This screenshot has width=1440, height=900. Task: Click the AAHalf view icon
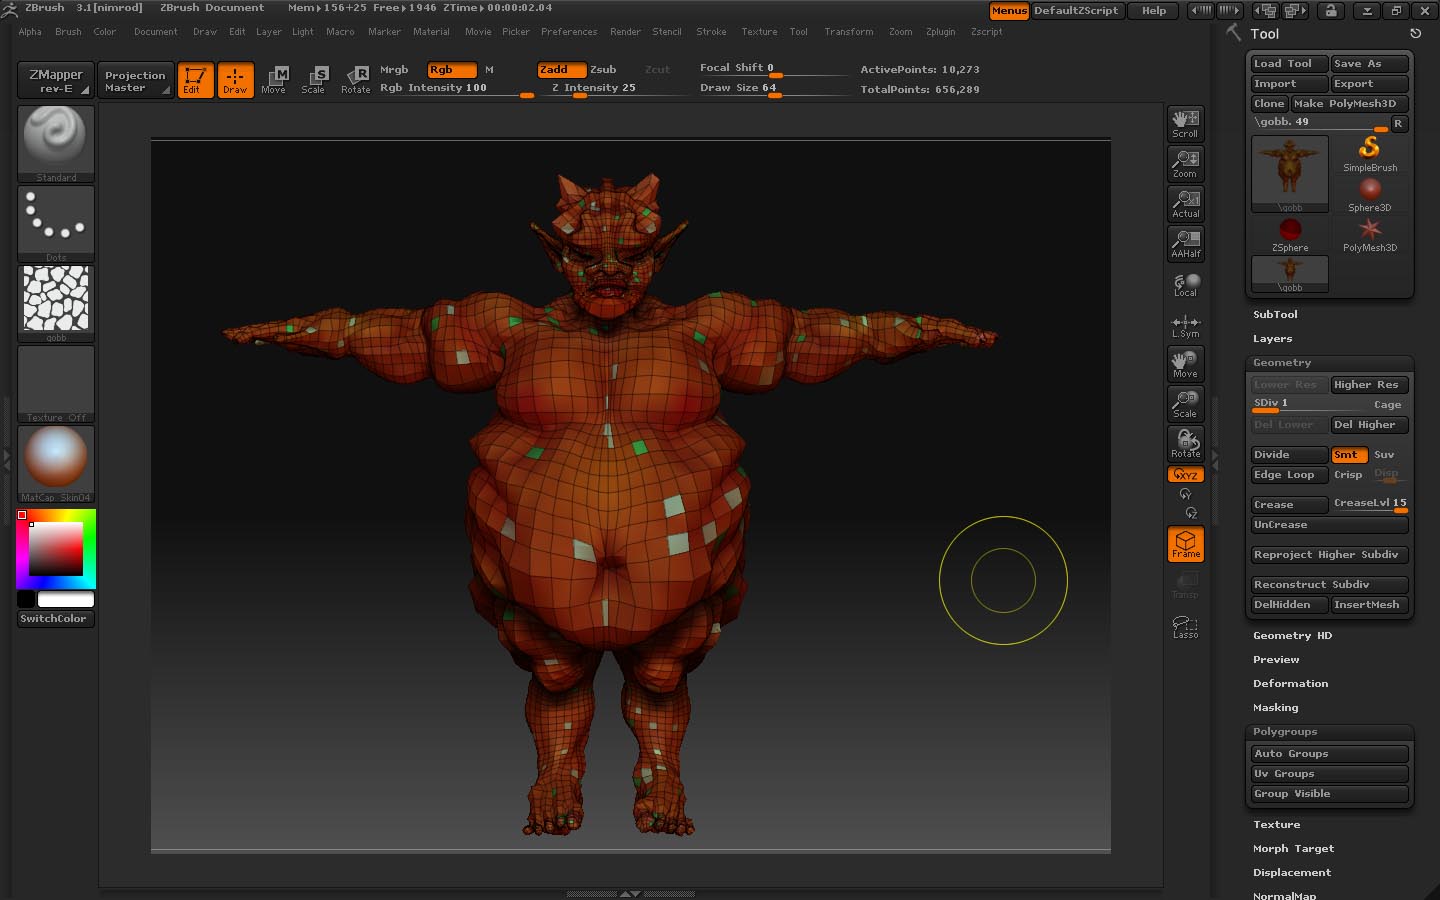[x=1185, y=243]
